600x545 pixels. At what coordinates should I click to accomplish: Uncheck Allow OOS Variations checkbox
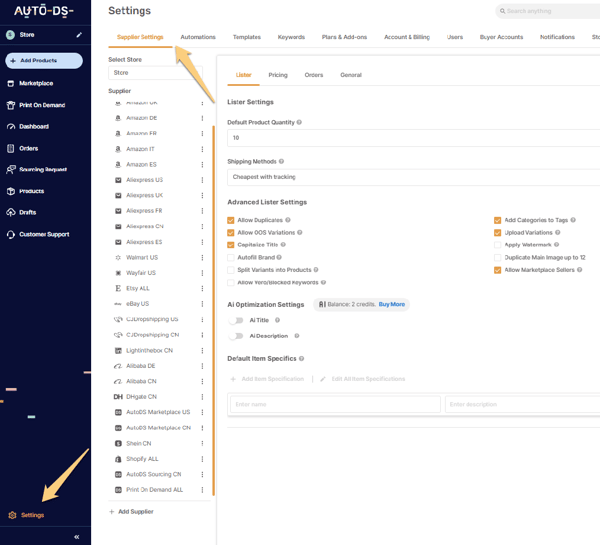pyautogui.click(x=230, y=233)
